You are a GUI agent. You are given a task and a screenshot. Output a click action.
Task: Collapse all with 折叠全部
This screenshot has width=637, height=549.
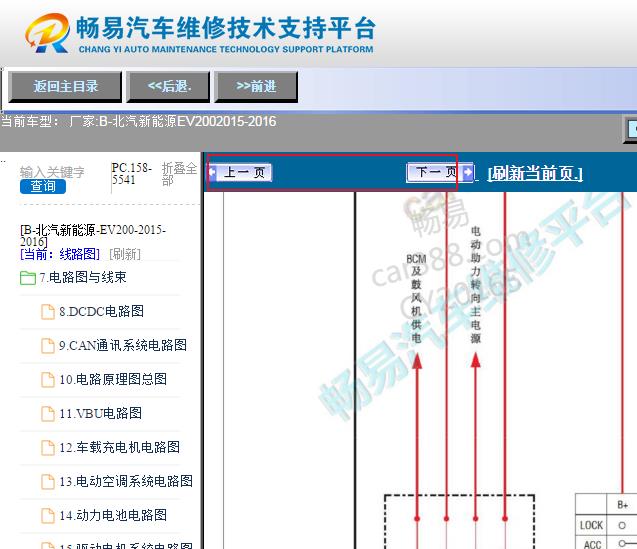179,174
